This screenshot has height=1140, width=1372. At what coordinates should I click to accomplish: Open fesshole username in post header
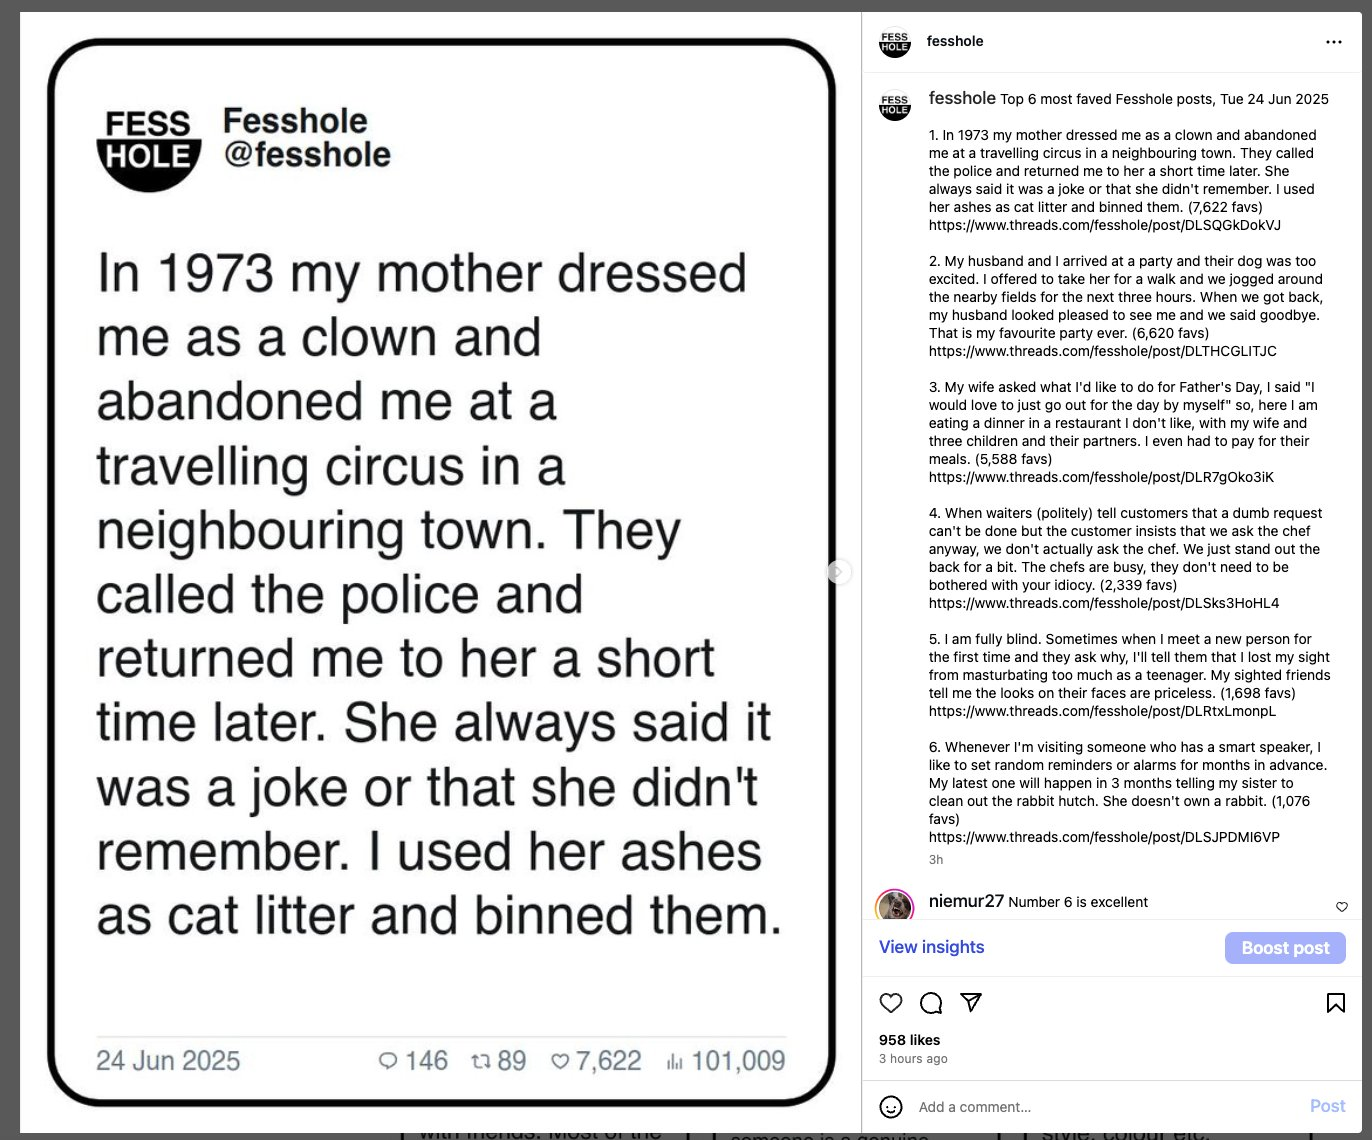click(955, 41)
